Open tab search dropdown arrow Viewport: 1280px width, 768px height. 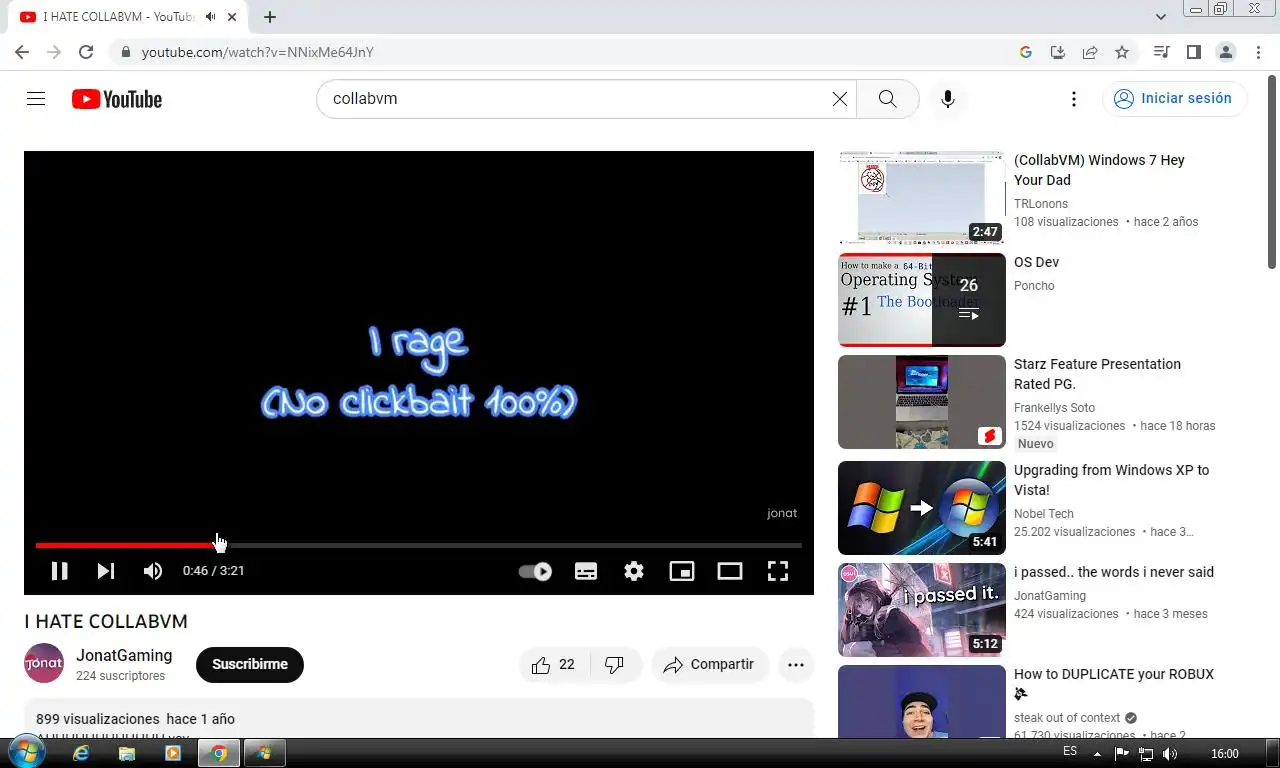pos(1161,17)
